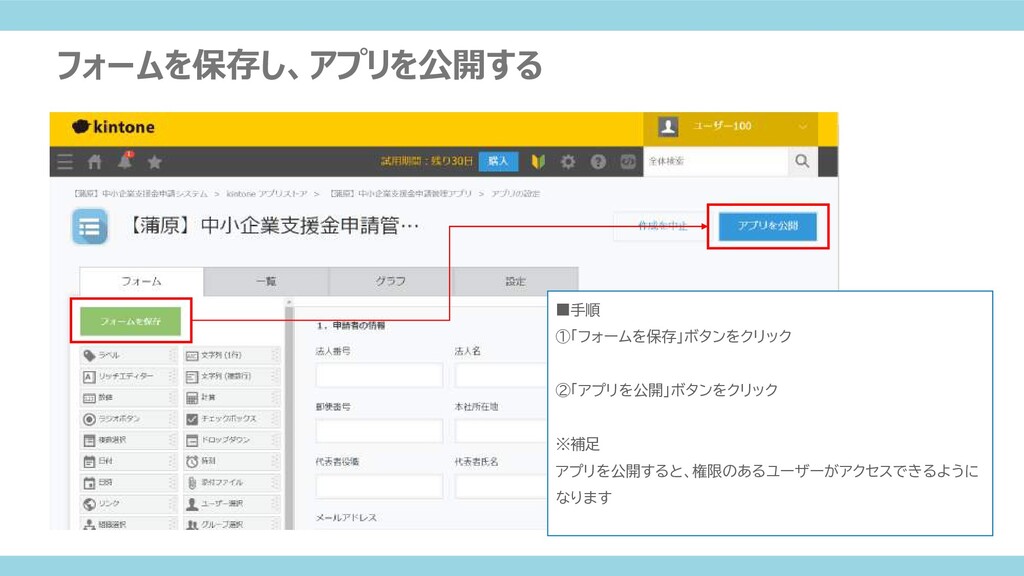The height and width of the screenshot is (576, 1024).
Task: Open settings gear icon in header
Action: click(x=568, y=162)
